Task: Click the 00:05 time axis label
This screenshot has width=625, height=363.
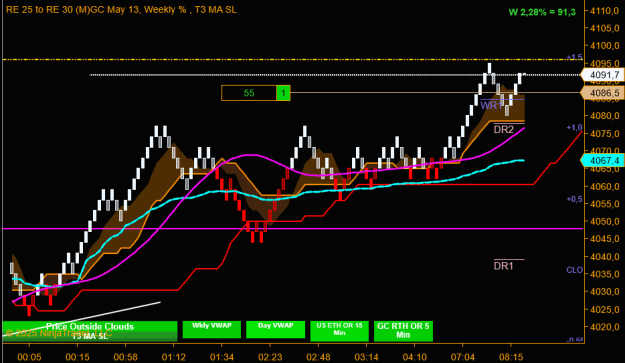Action: (x=29, y=357)
